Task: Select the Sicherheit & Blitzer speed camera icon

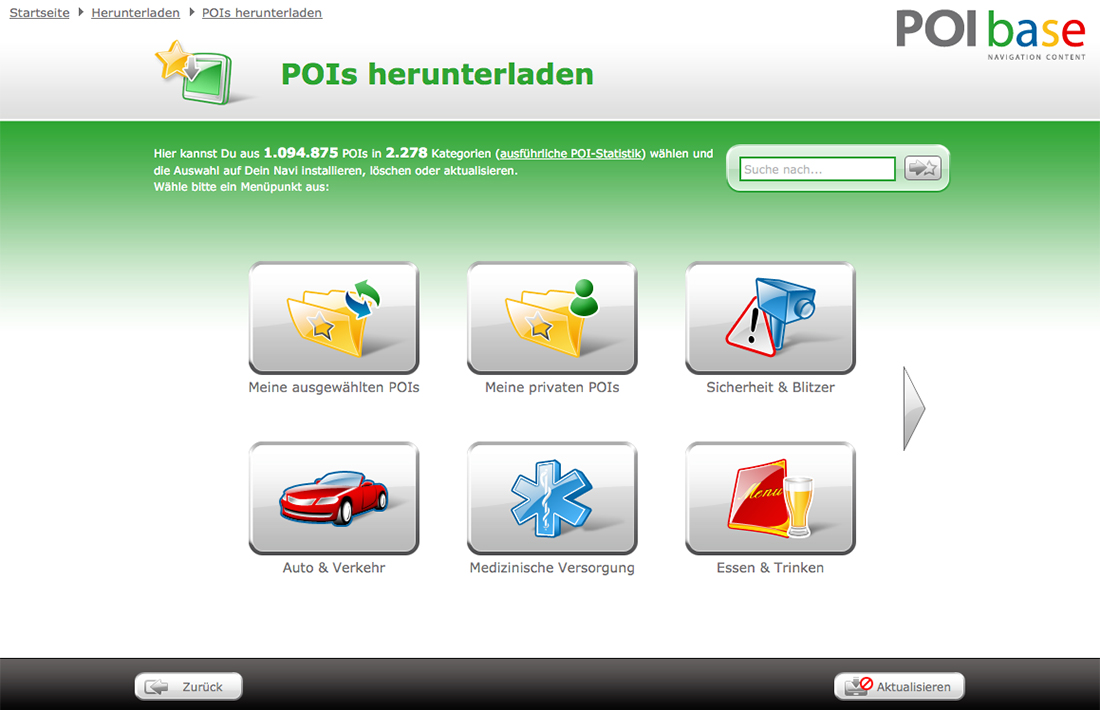Action: [769, 317]
